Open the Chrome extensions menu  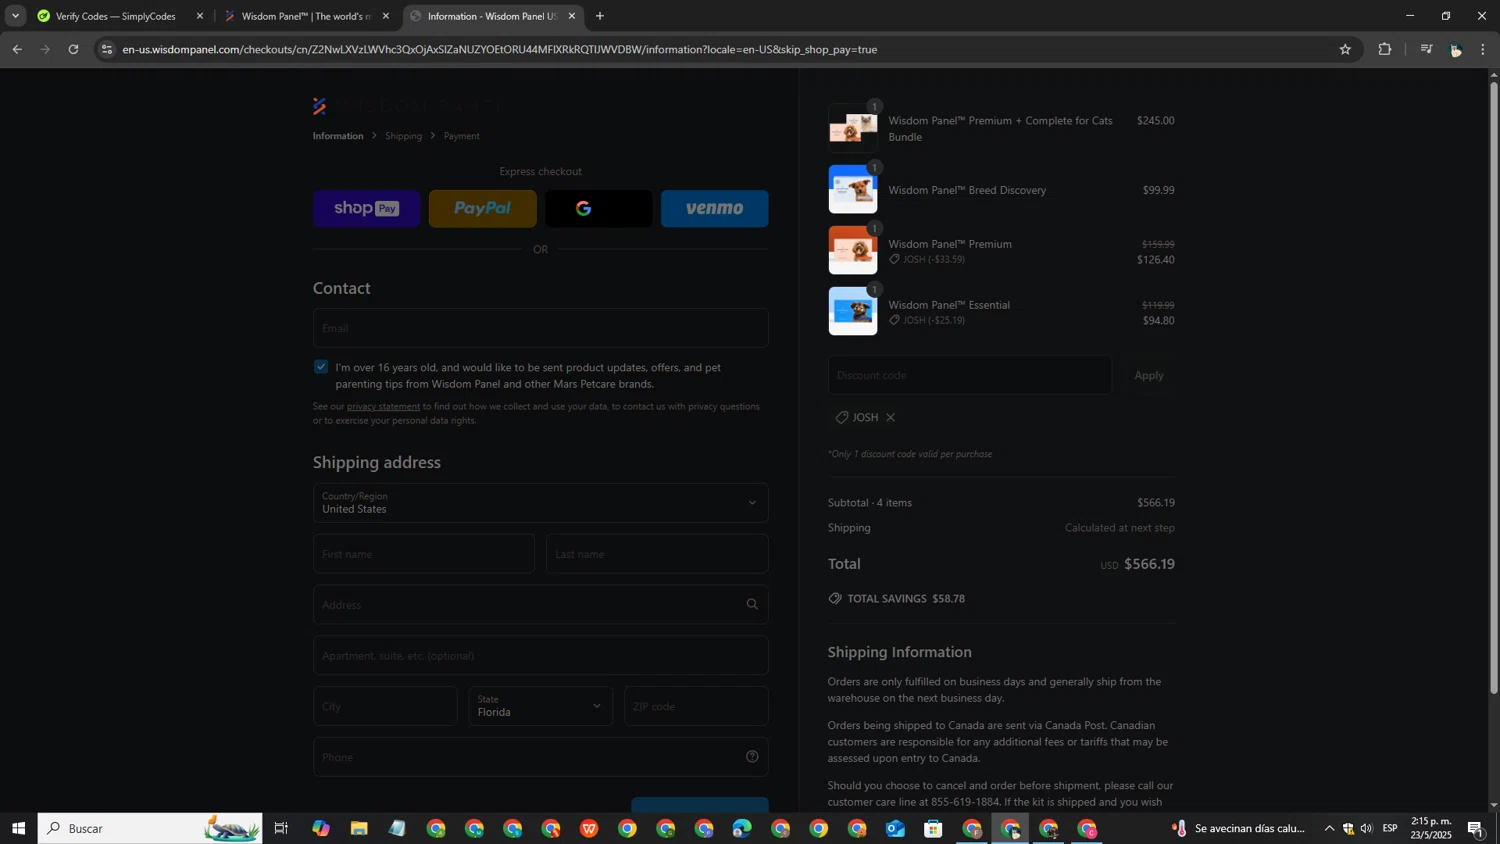coord(1385,49)
